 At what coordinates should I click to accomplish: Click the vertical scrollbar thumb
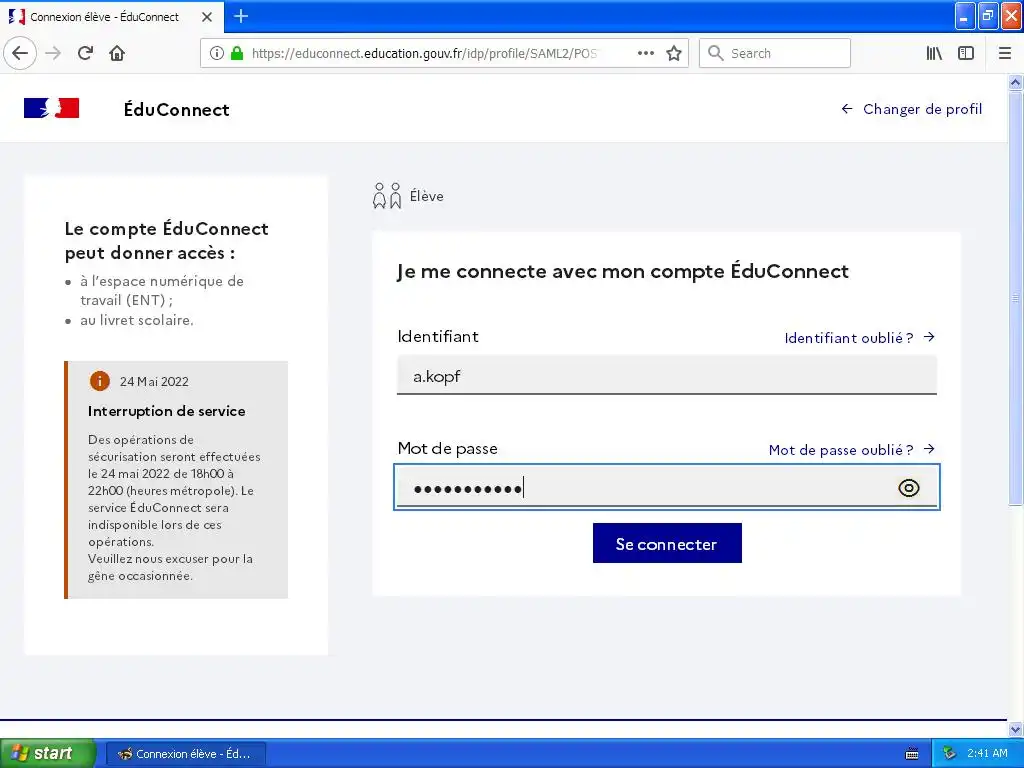(1015, 298)
